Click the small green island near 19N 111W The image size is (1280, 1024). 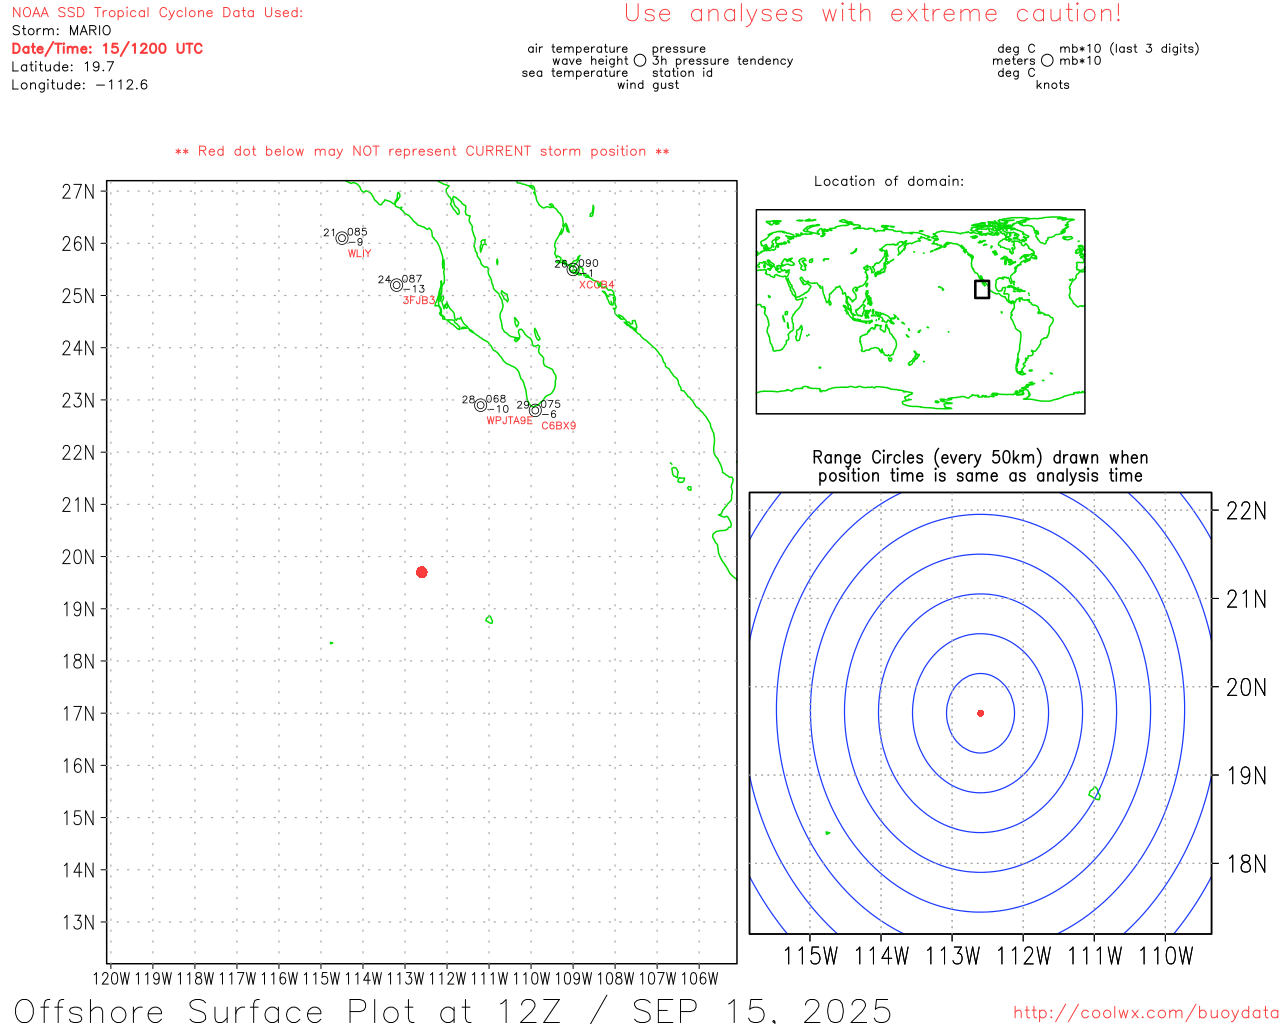point(489,620)
